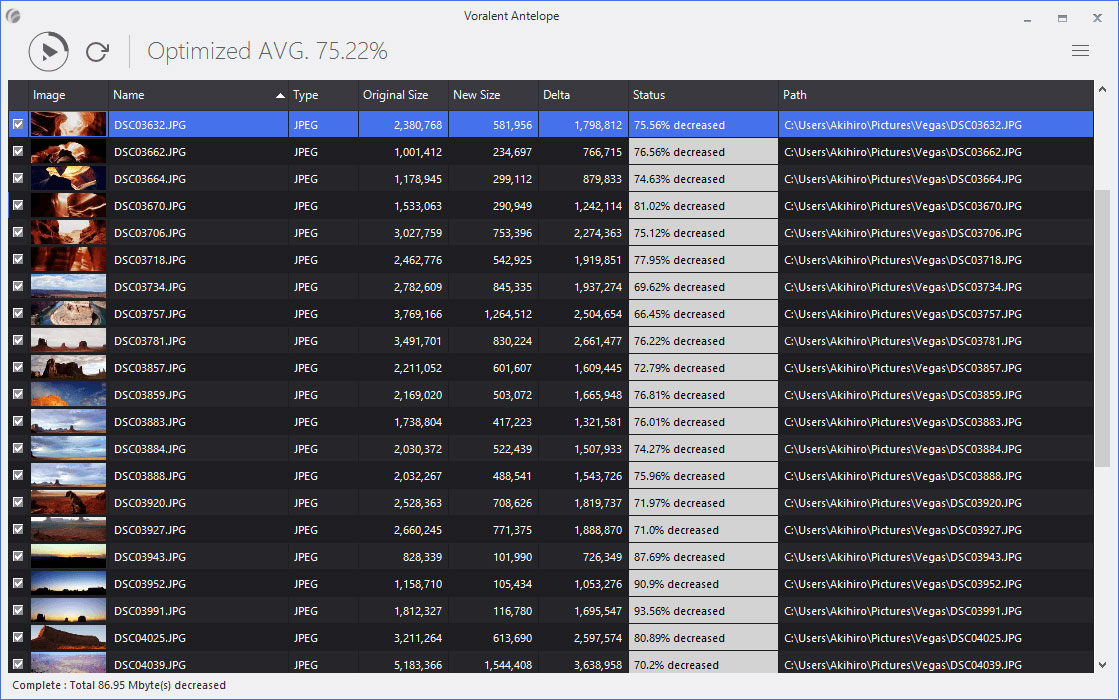The image size is (1119, 700).
Task: Sort the list by Original Size column
Action: click(x=395, y=96)
